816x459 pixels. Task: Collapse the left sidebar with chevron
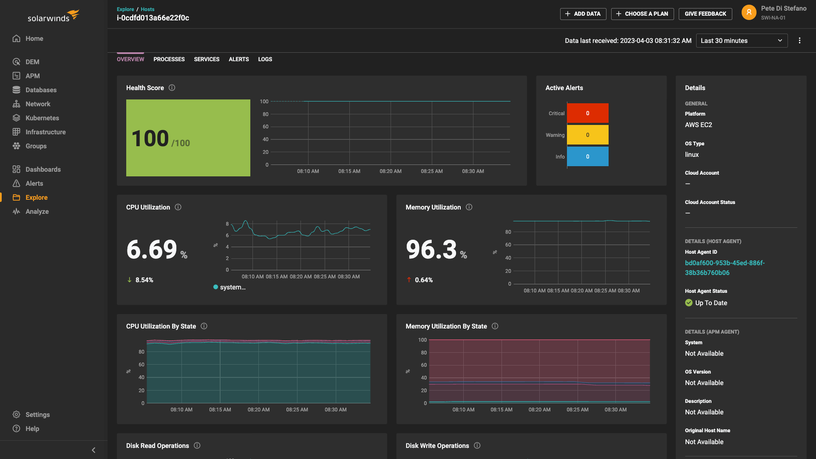point(94,450)
